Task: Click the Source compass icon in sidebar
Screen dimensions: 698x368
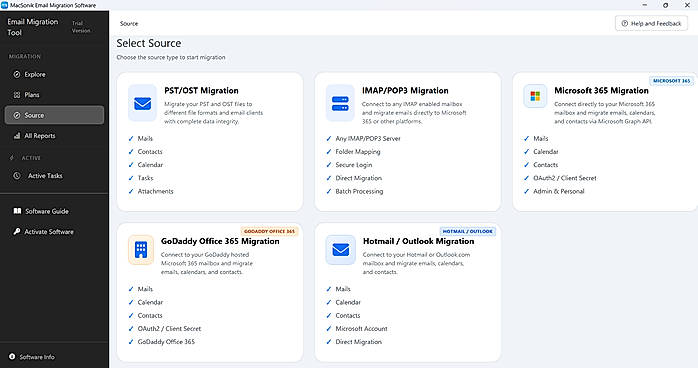Action: pos(17,115)
